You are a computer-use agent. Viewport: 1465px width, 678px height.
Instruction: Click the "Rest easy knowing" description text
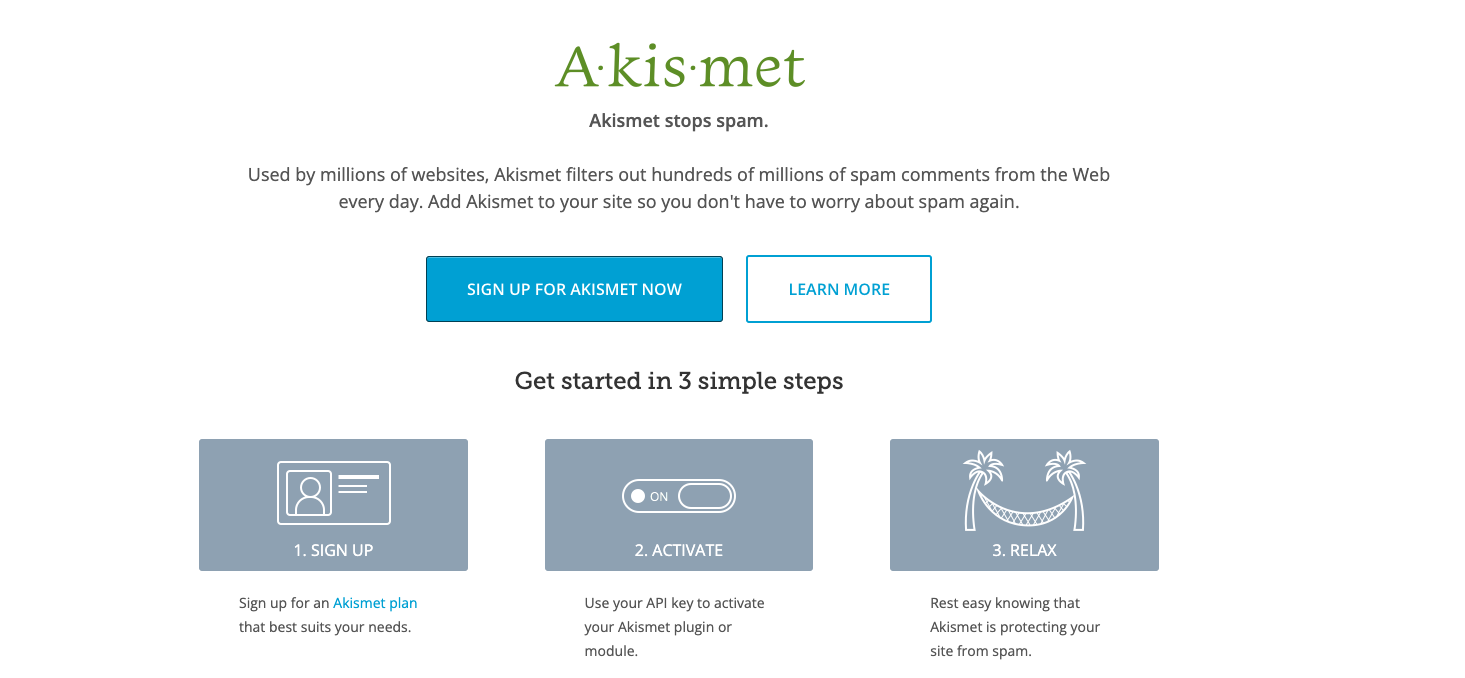1014,627
